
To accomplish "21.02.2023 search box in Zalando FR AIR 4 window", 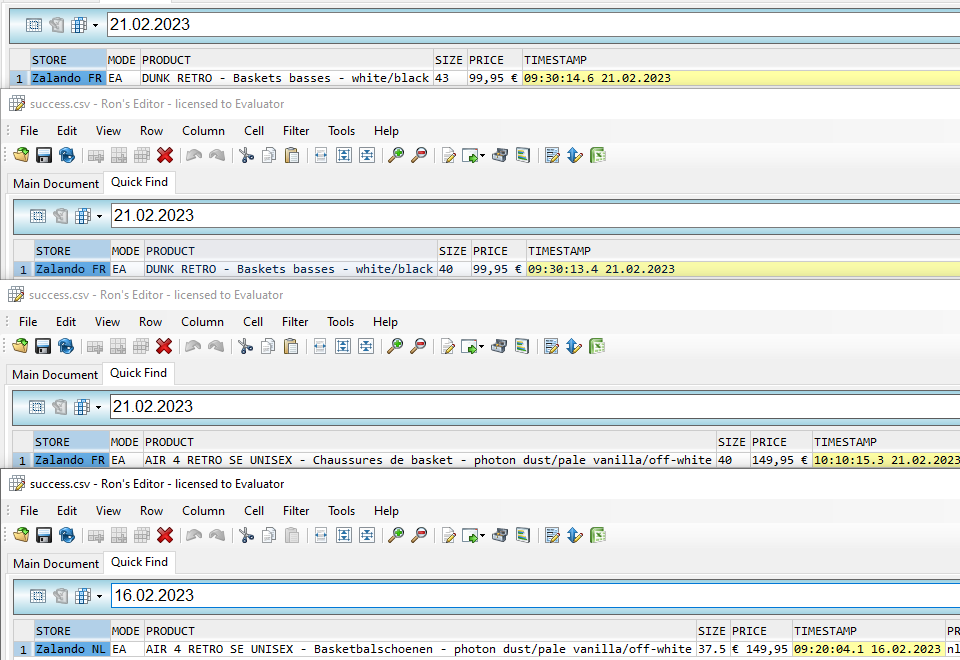I will [534, 407].
